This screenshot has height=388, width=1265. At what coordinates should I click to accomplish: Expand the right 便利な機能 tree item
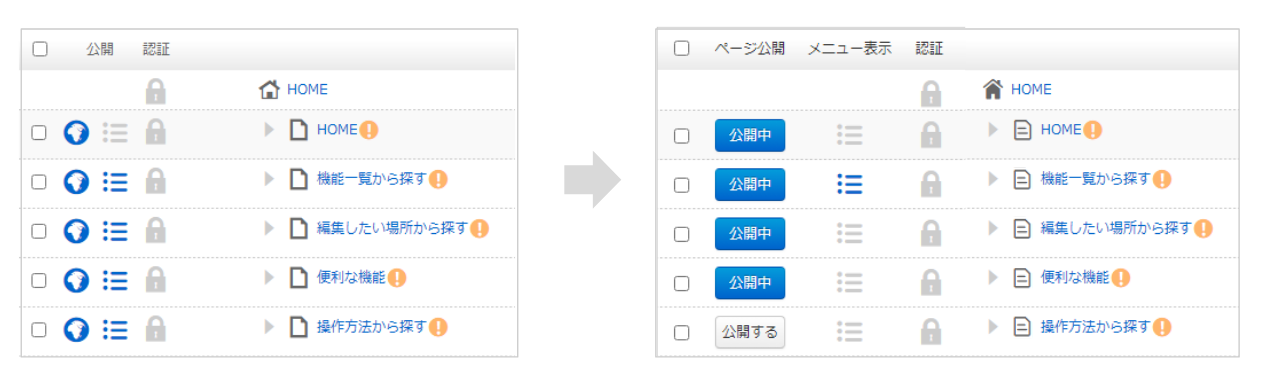[x=993, y=277]
